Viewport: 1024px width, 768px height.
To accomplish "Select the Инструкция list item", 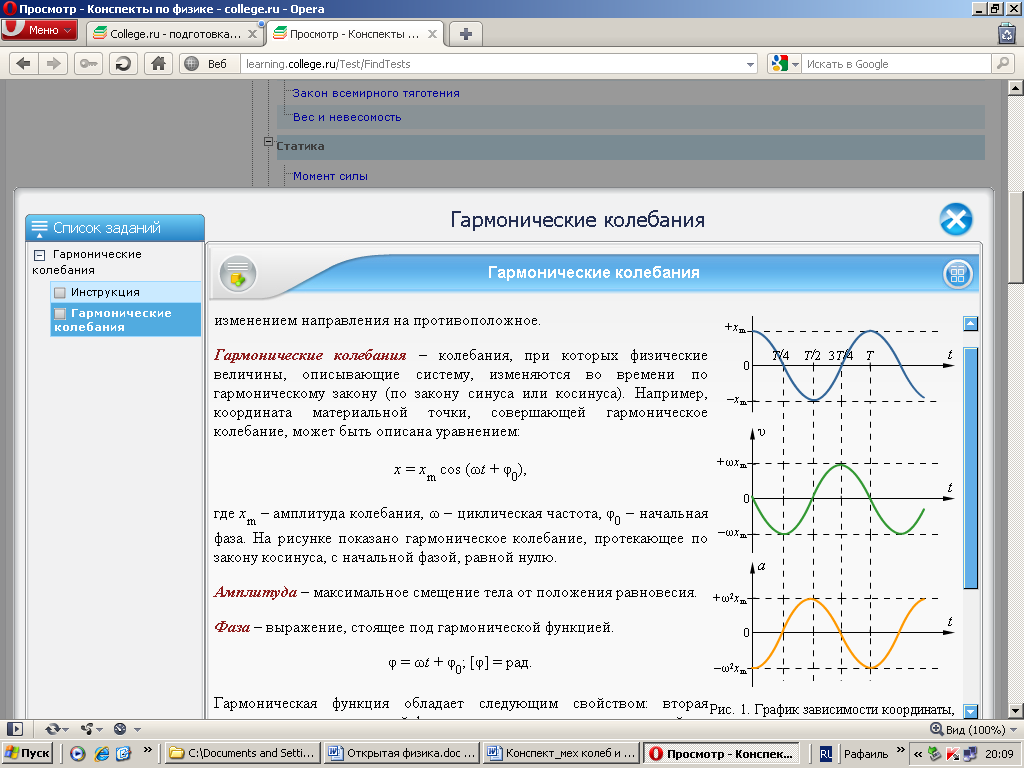I will tap(125, 292).
